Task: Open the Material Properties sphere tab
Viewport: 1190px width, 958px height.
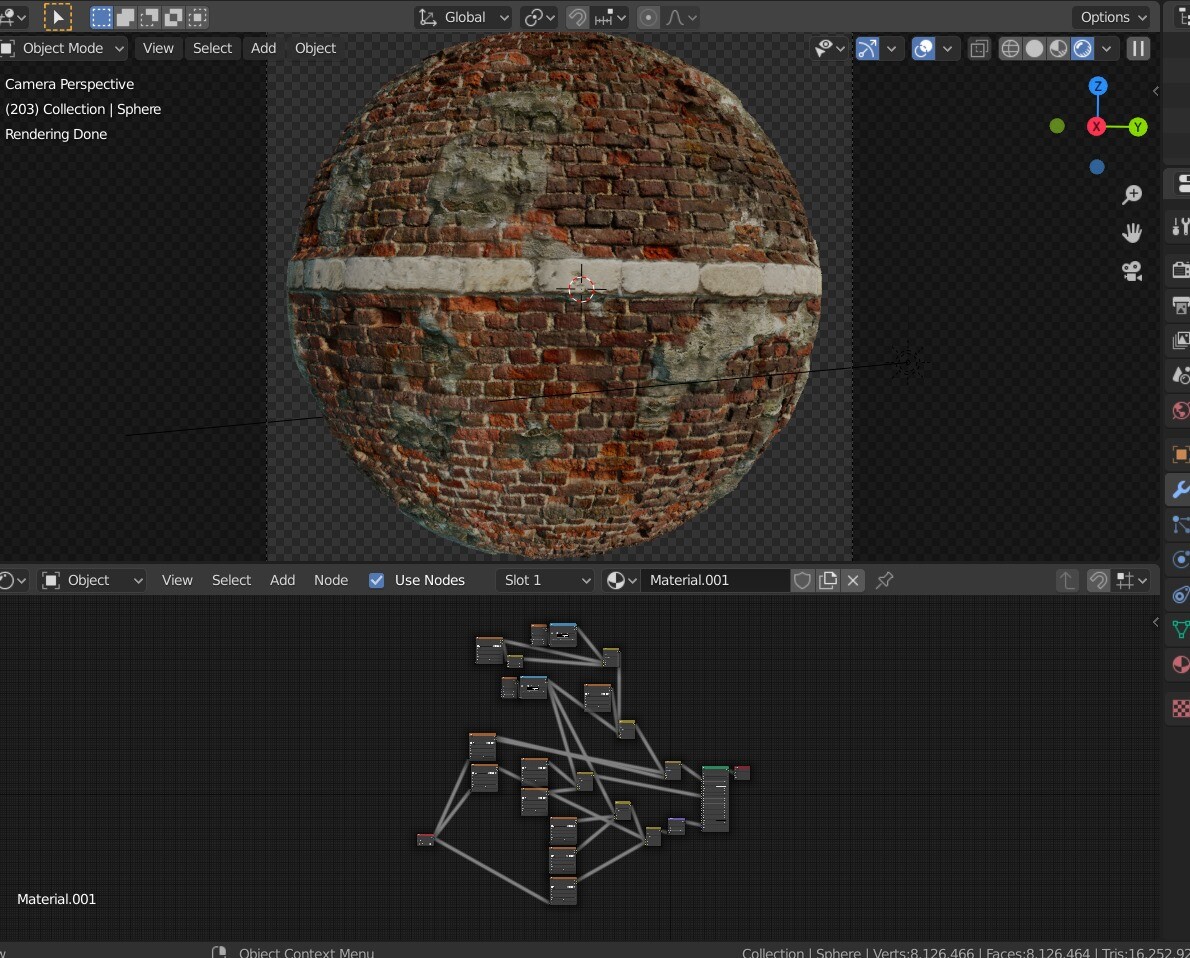Action: [1179, 665]
